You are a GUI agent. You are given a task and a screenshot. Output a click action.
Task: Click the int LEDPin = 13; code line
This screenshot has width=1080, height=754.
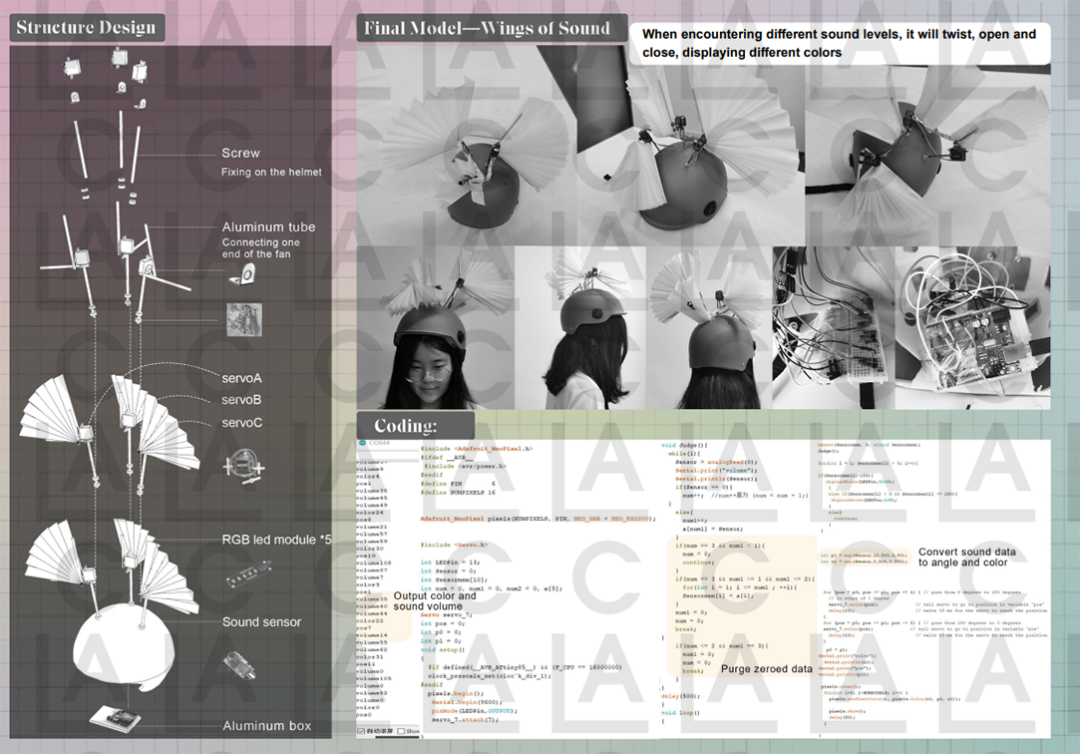448,563
